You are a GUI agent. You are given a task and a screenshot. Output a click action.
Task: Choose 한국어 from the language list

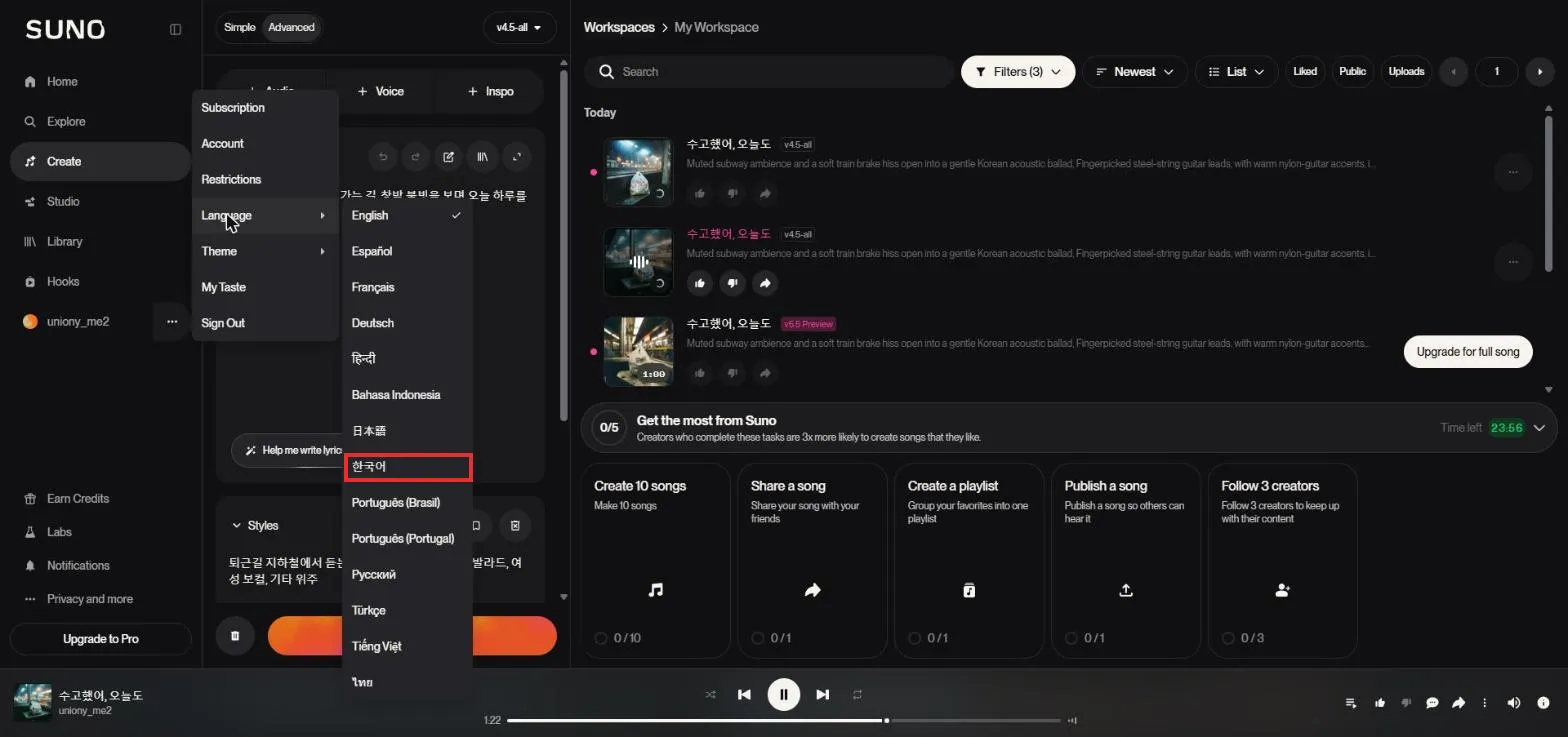(x=407, y=467)
